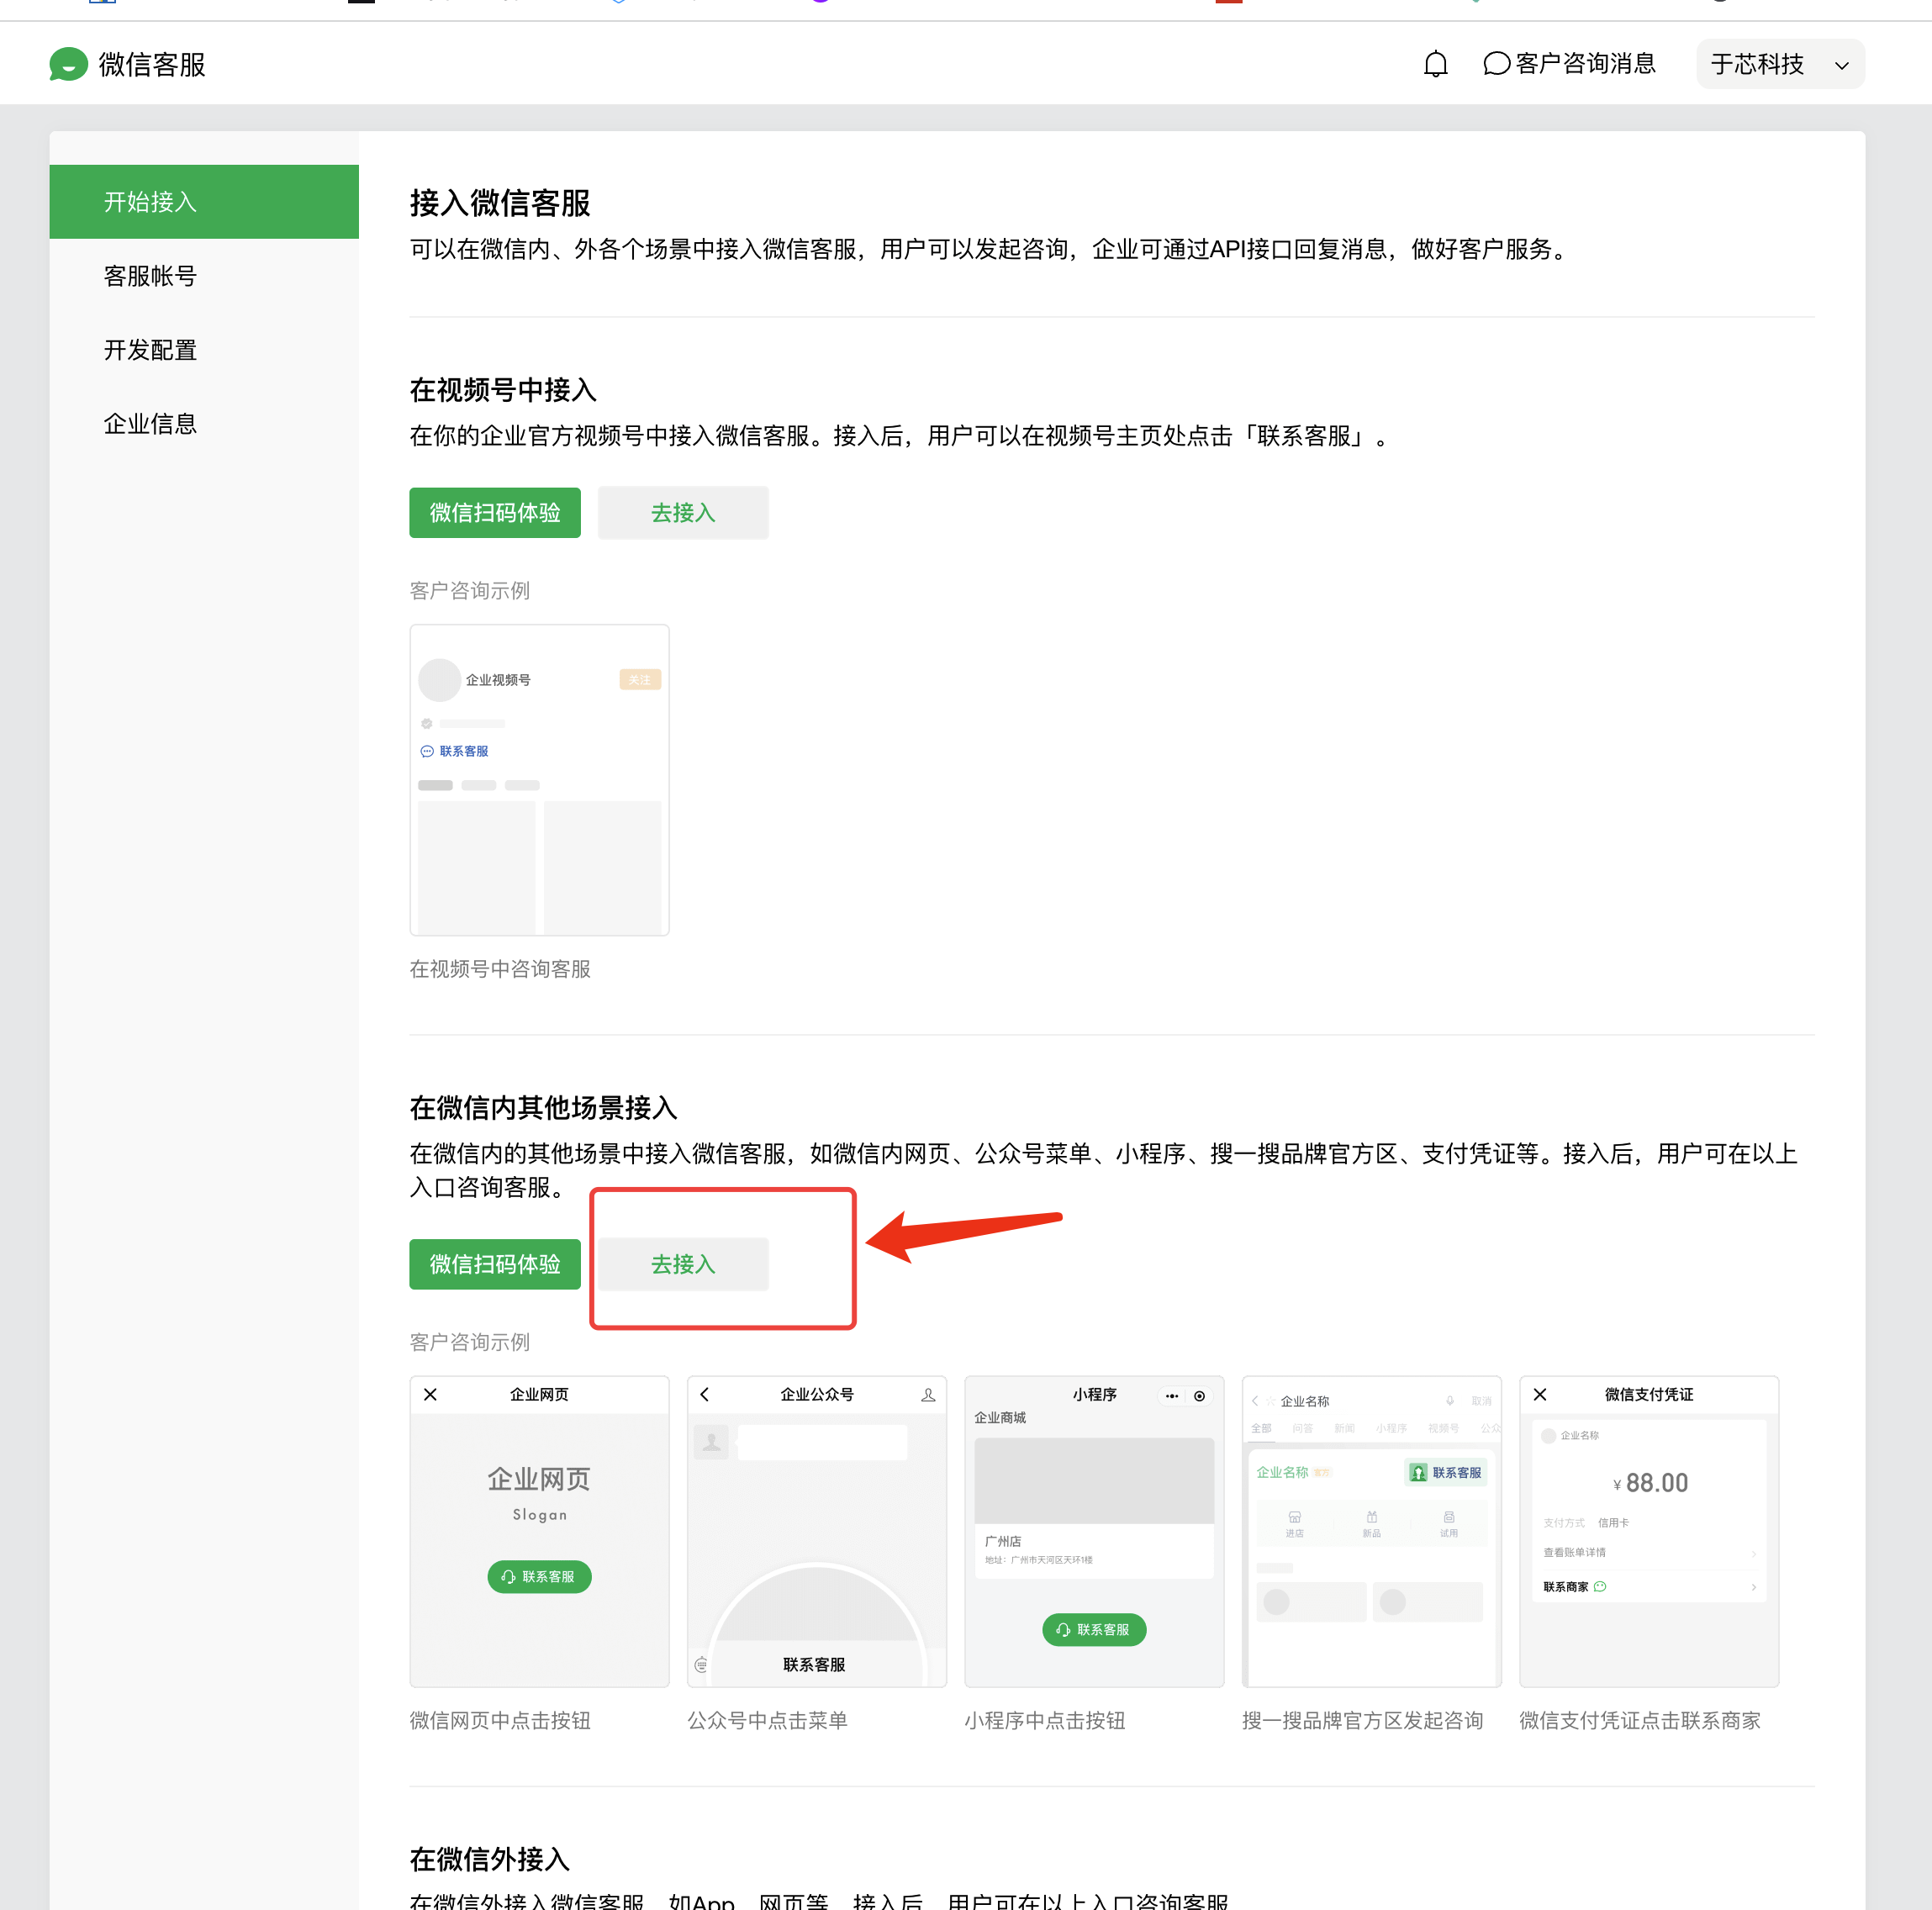The width and height of the screenshot is (1932, 1910).
Task: Click green 联系客服 button in the 企业网页 preview
Action: (x=539, y=1576)
